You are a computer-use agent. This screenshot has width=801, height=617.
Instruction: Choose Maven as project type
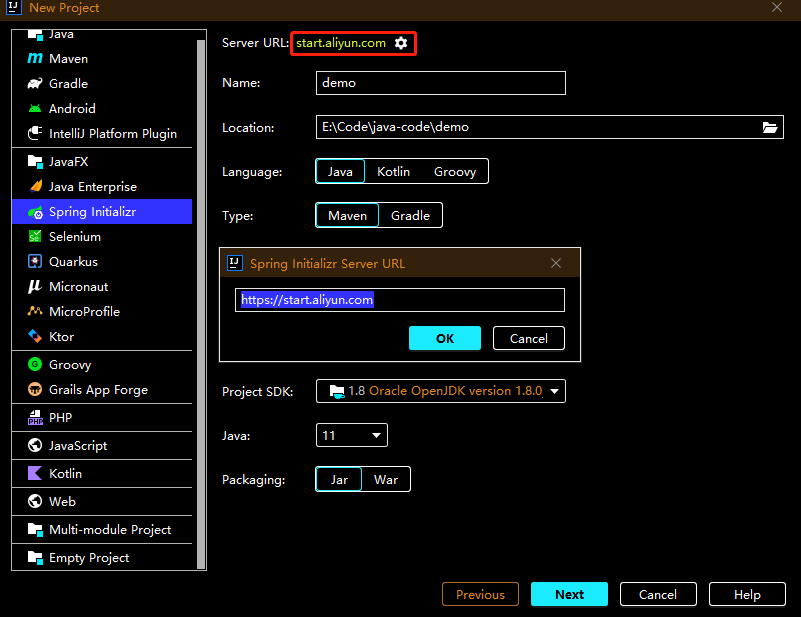pyautogui.click(x=347, y=216)
